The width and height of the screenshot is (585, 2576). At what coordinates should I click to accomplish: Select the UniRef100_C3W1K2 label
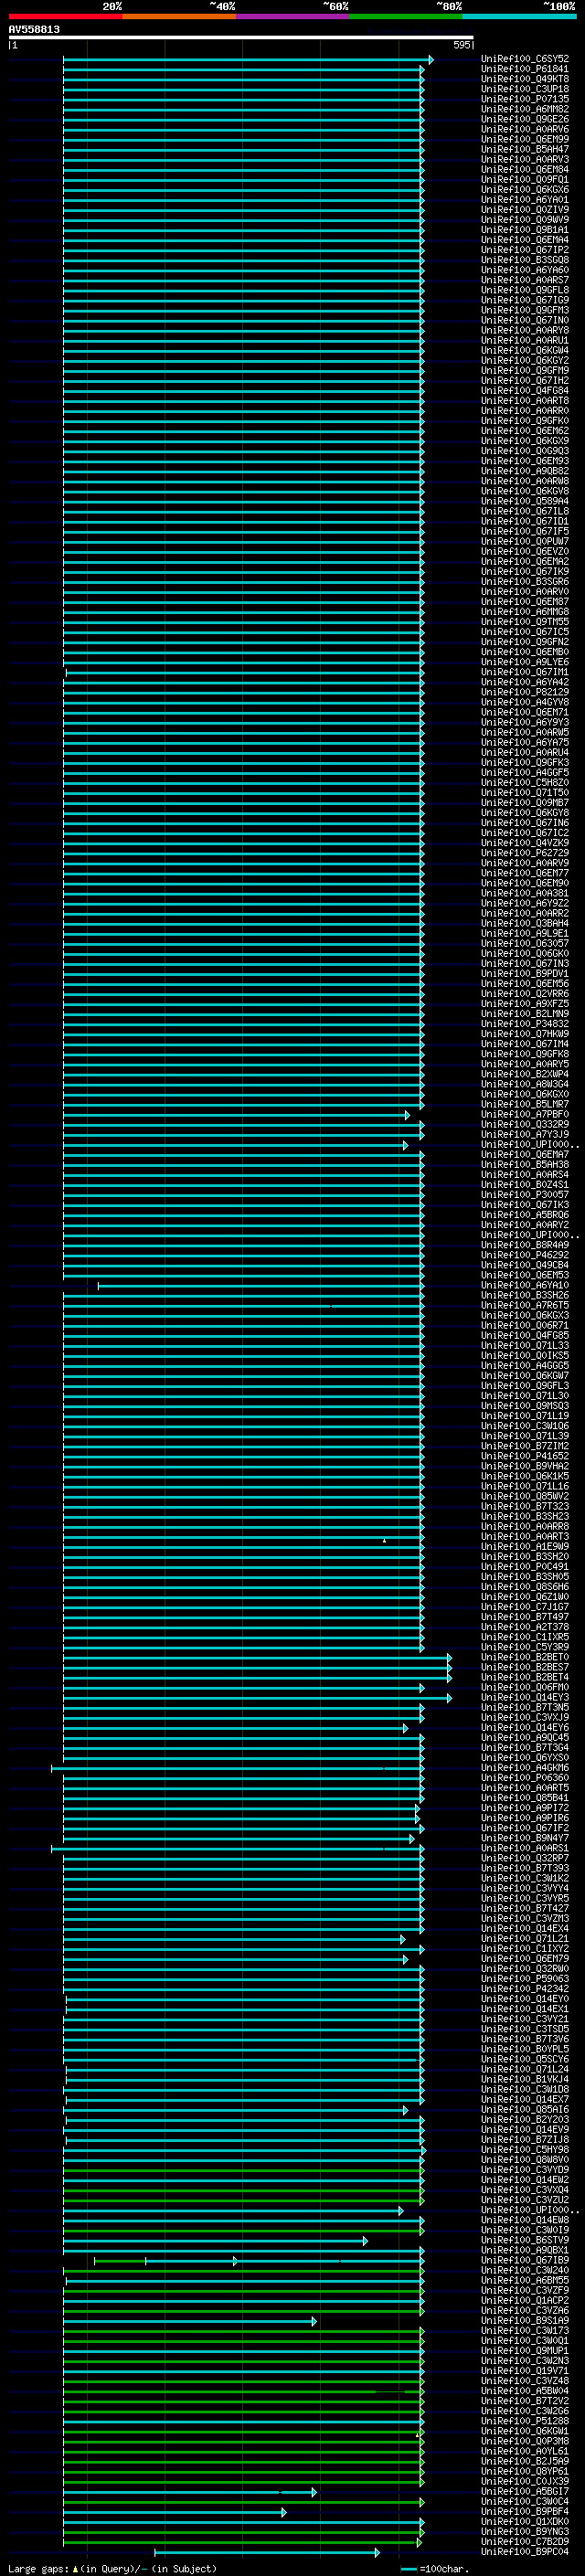tap(525, 1878)
